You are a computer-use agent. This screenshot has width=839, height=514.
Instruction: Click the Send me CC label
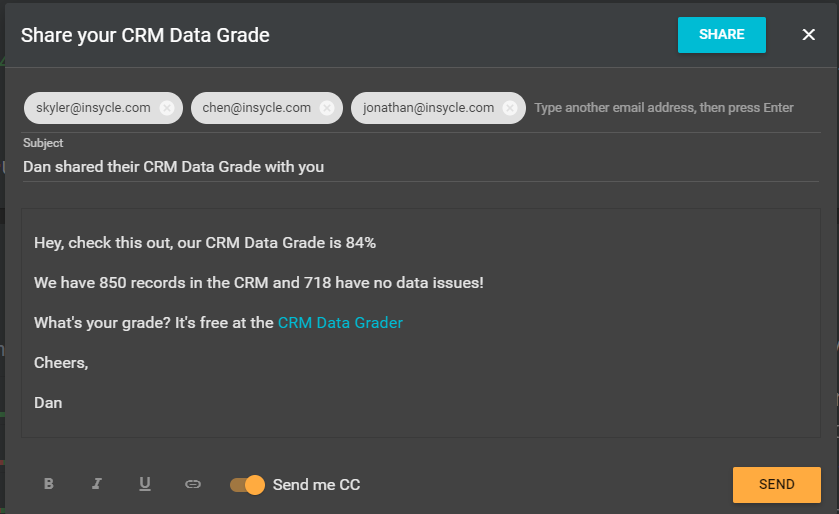coord(316,485)
